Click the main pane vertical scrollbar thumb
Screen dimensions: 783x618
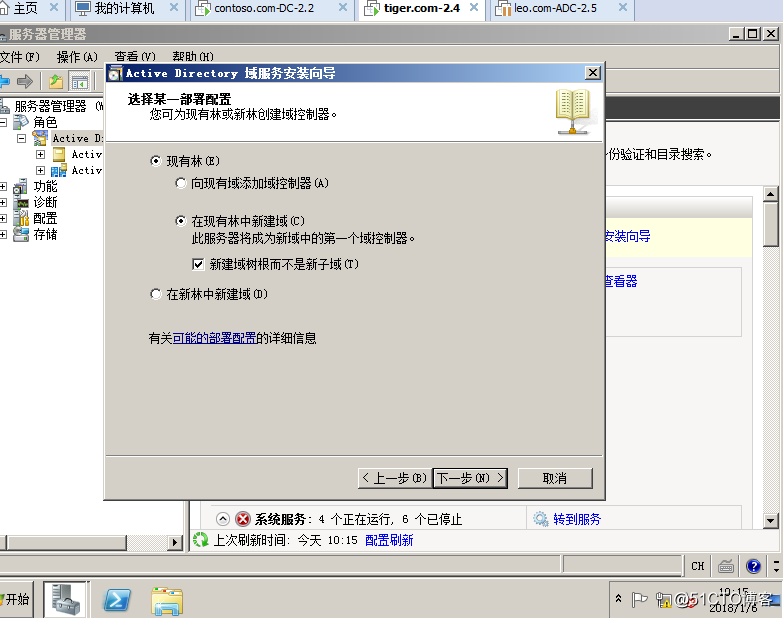(771, 224)
